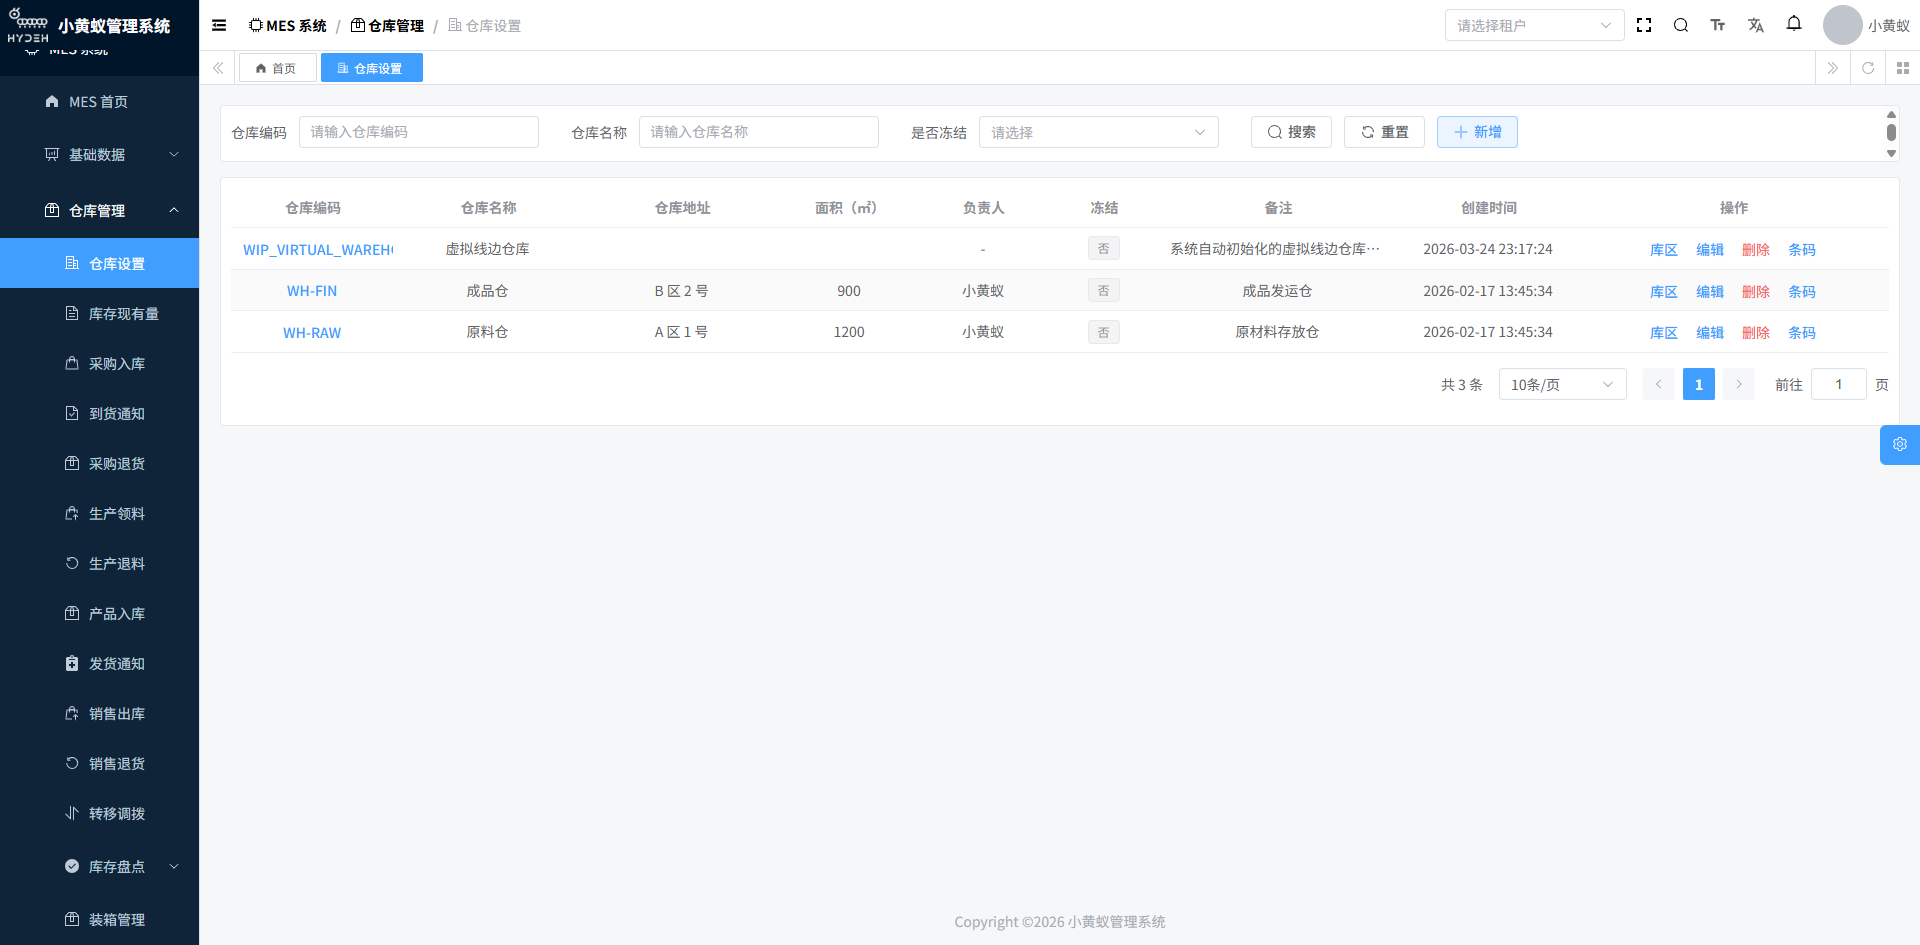The width and height of the screenshot is (1920, 945).
Task: Click the user avatar image
Action: tap(1842, 25)
